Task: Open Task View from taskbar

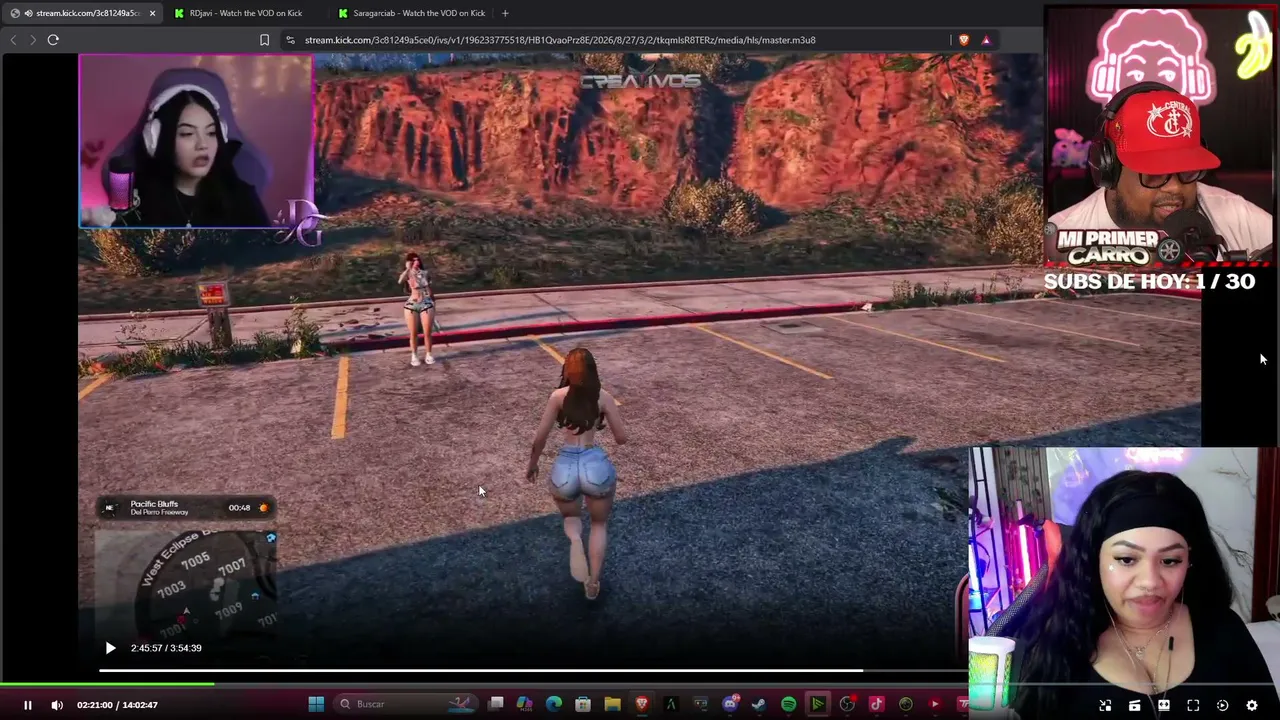Action: pos(496,704)
